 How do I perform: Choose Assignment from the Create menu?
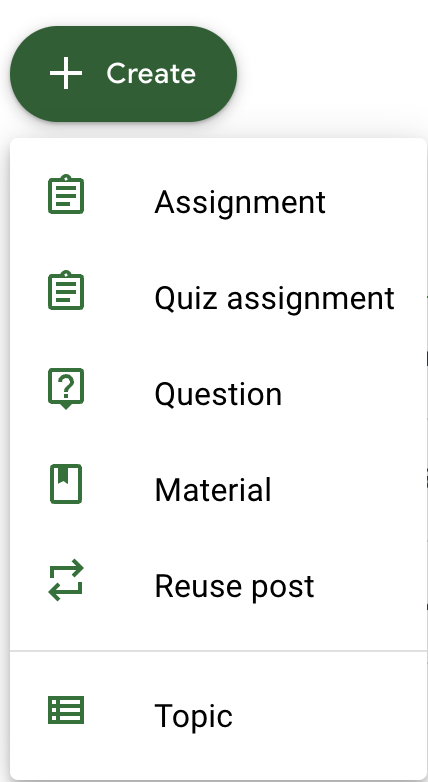[218, 202]
